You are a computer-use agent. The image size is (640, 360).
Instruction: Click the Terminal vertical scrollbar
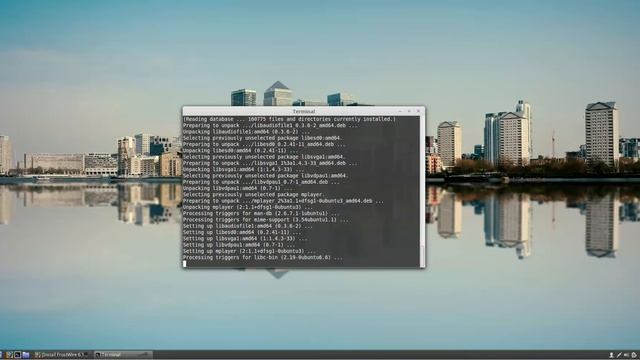pyautogui.click(x=422, y=191)
